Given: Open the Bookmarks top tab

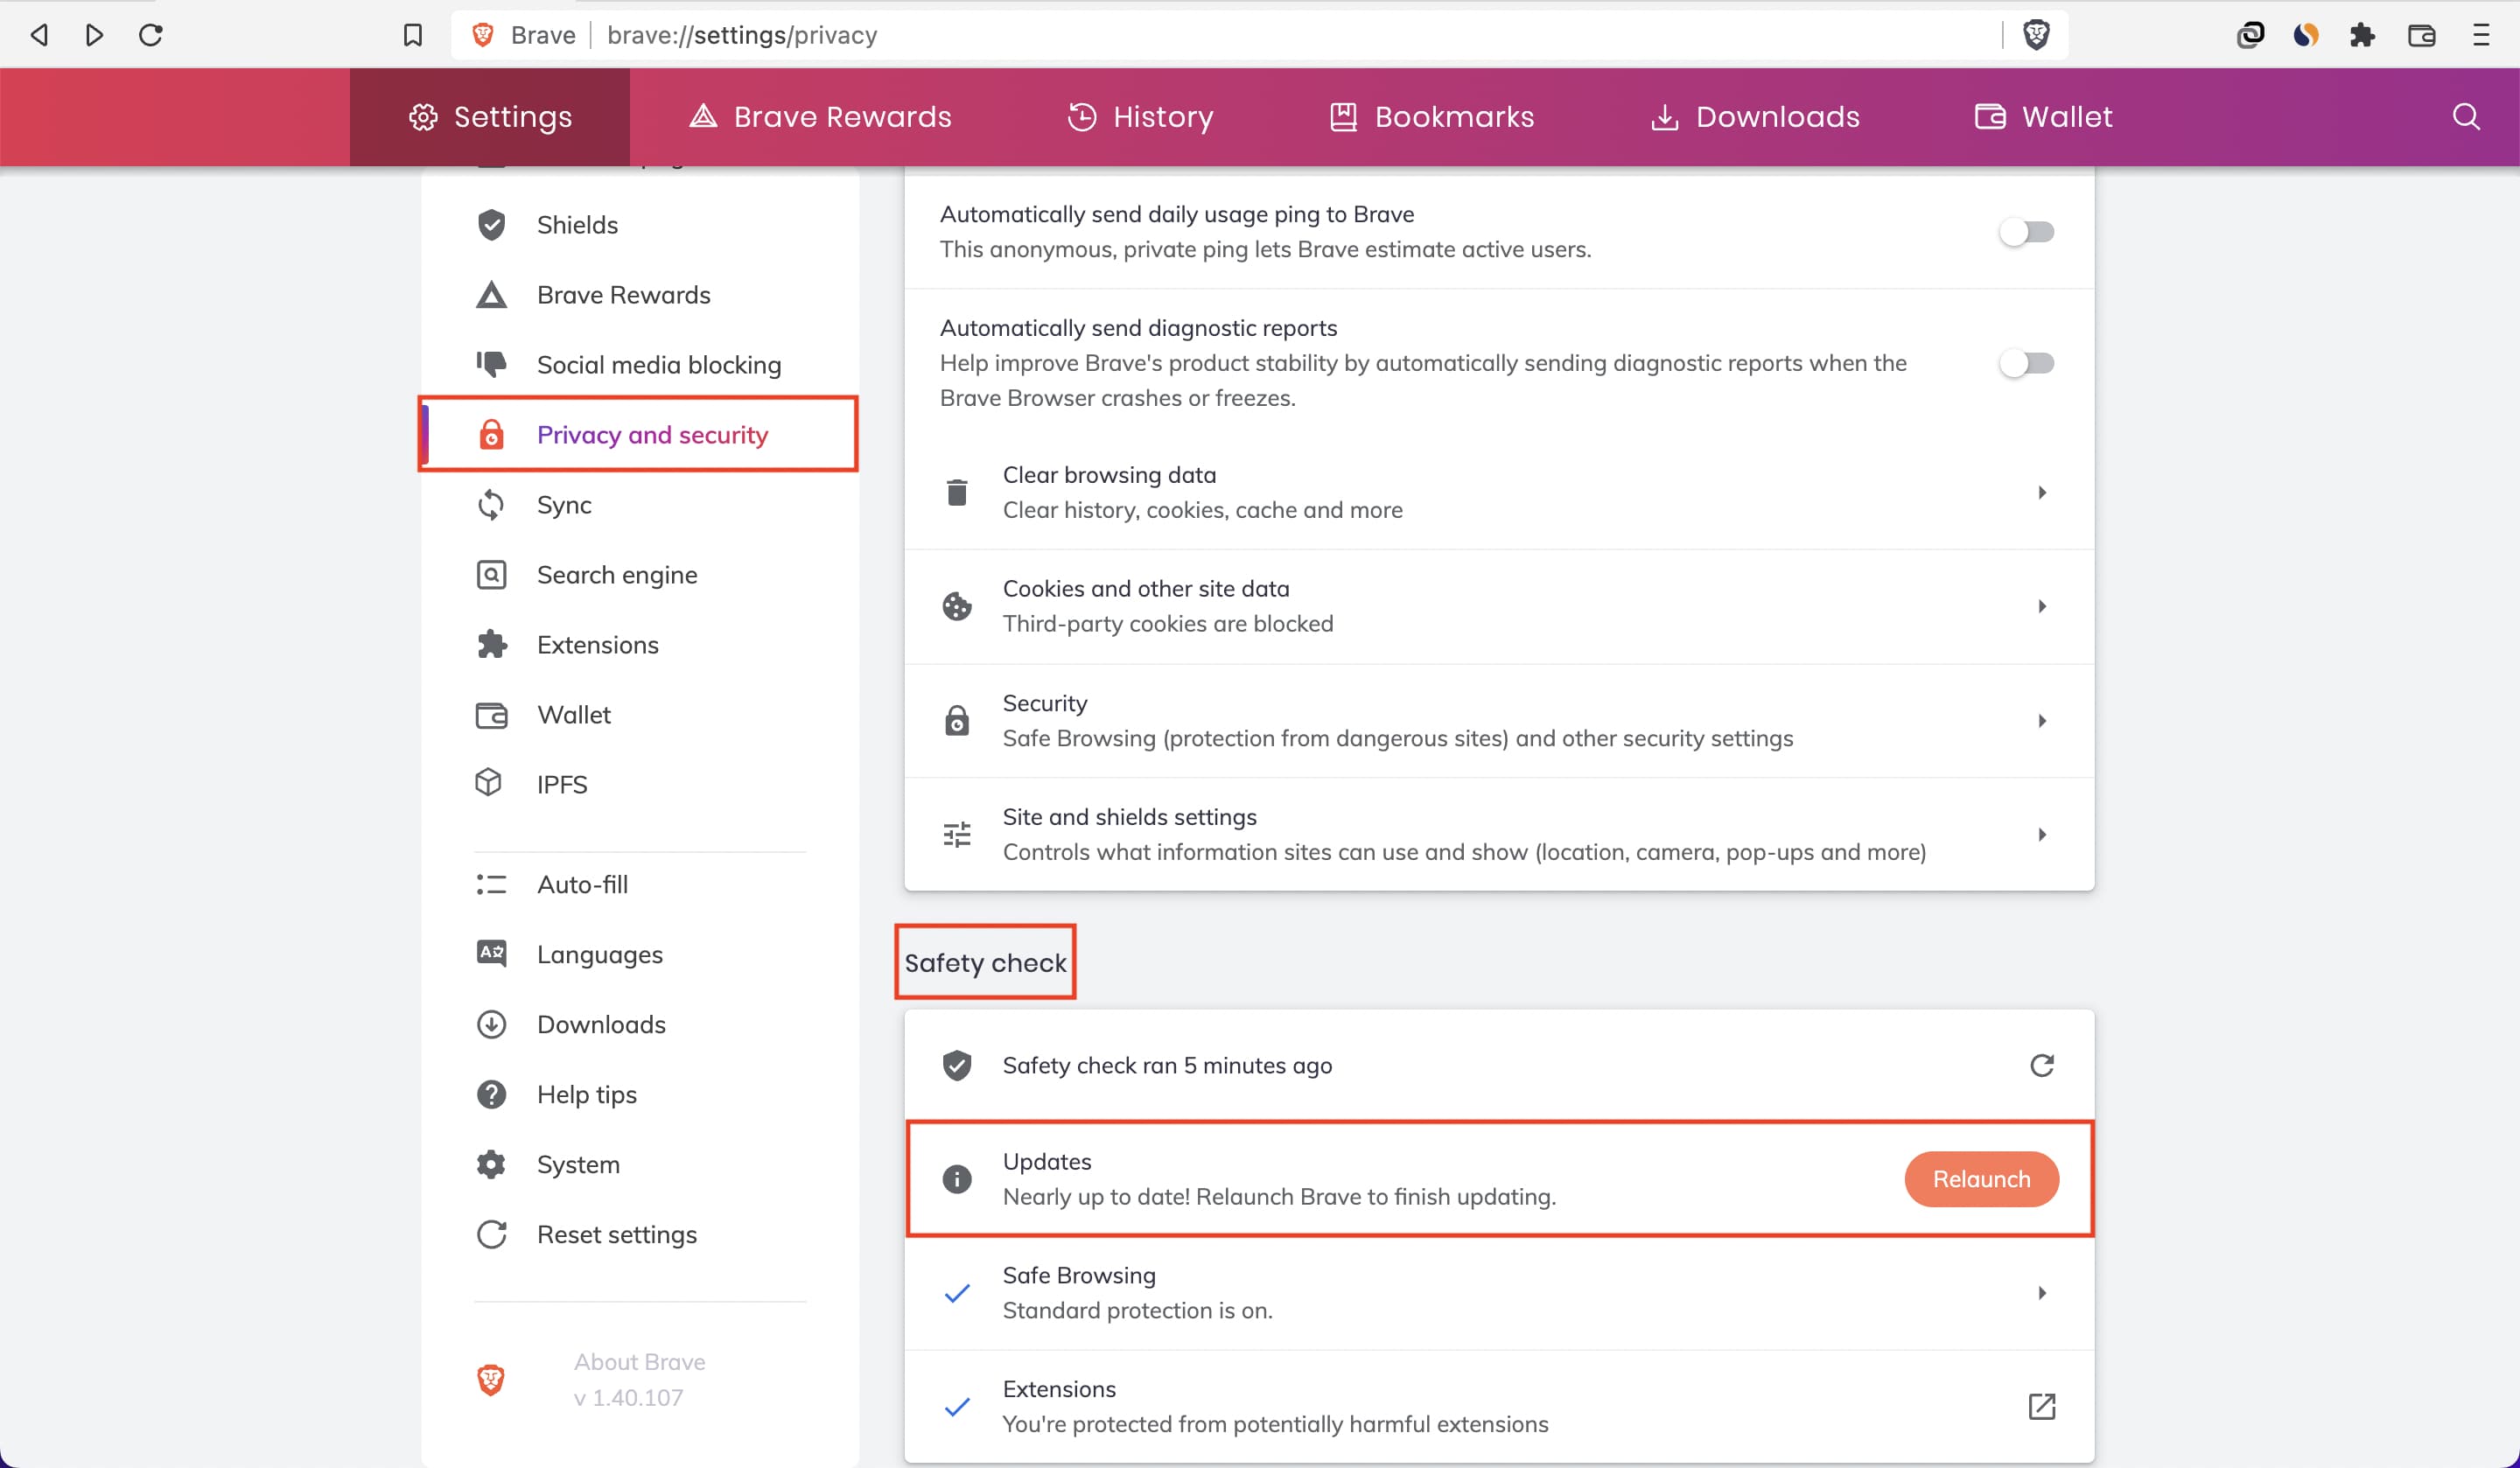Looking at the screenshot, I should click(x=1432, y=117).
